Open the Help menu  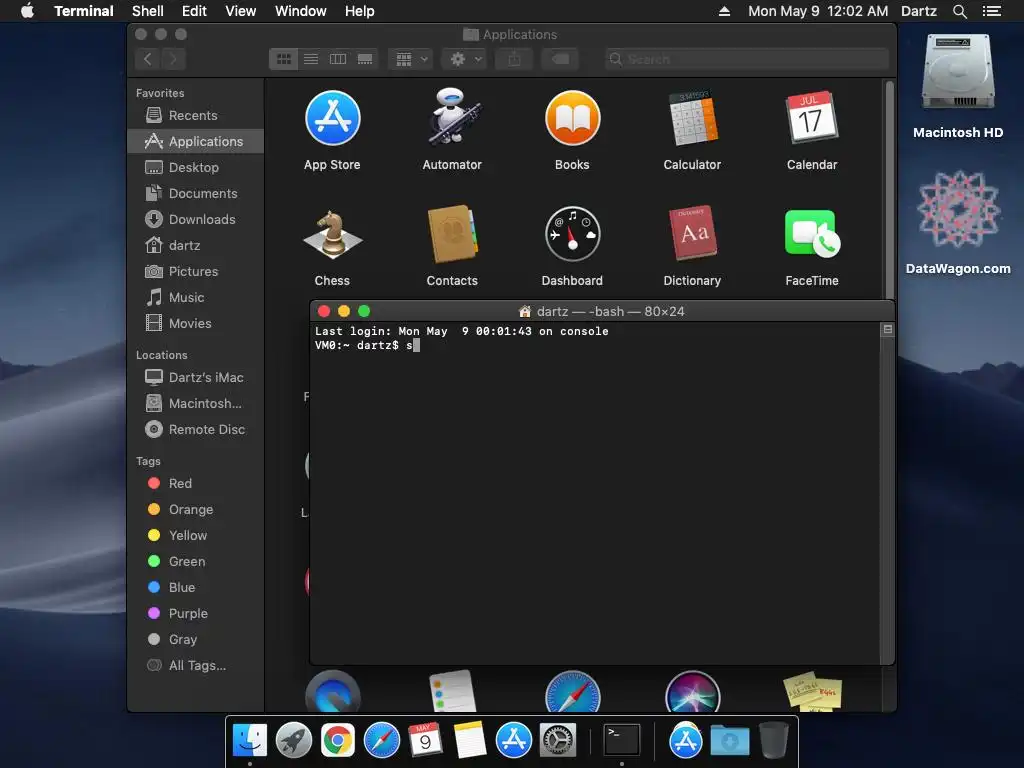click(359, 11)
